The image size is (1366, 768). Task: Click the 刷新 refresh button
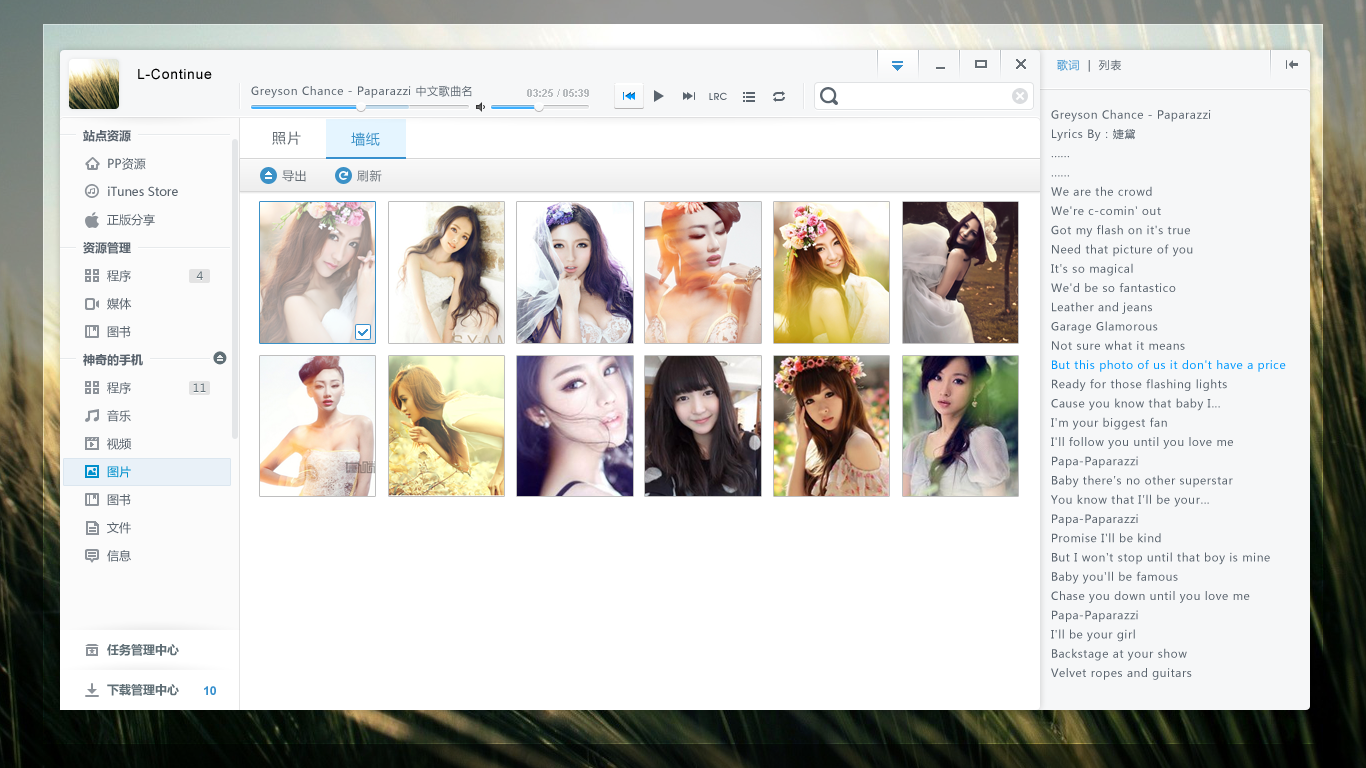[x=359, y=176]
